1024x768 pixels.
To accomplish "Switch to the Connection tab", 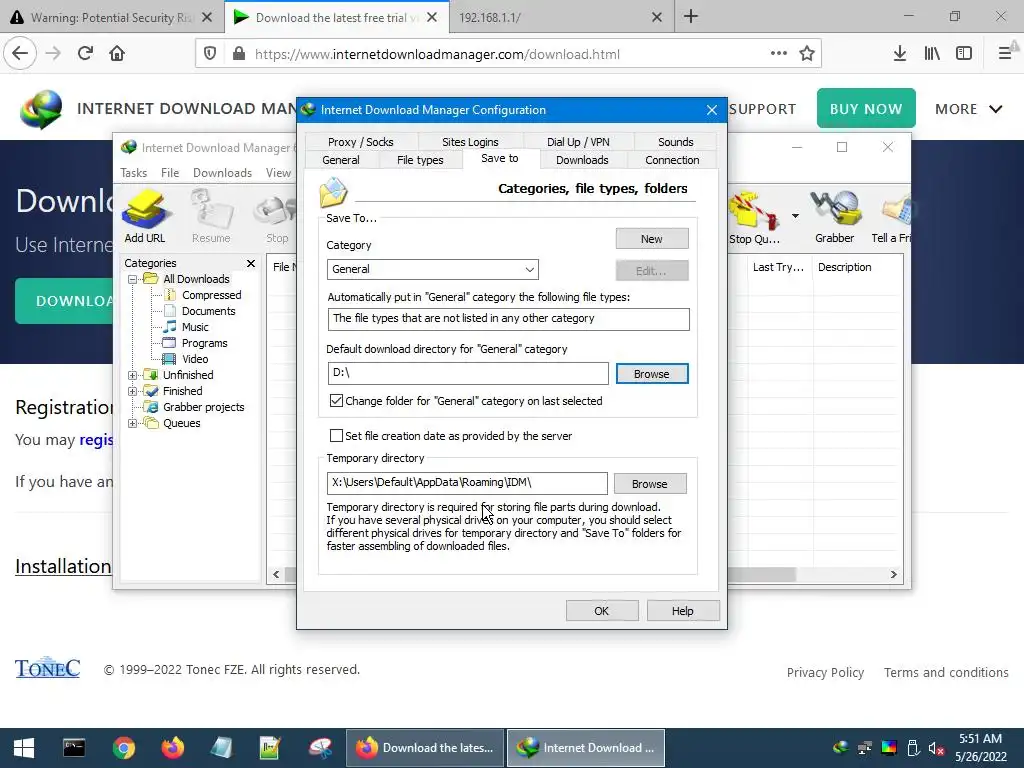I will pyautogui.click(x=672, y=160).
